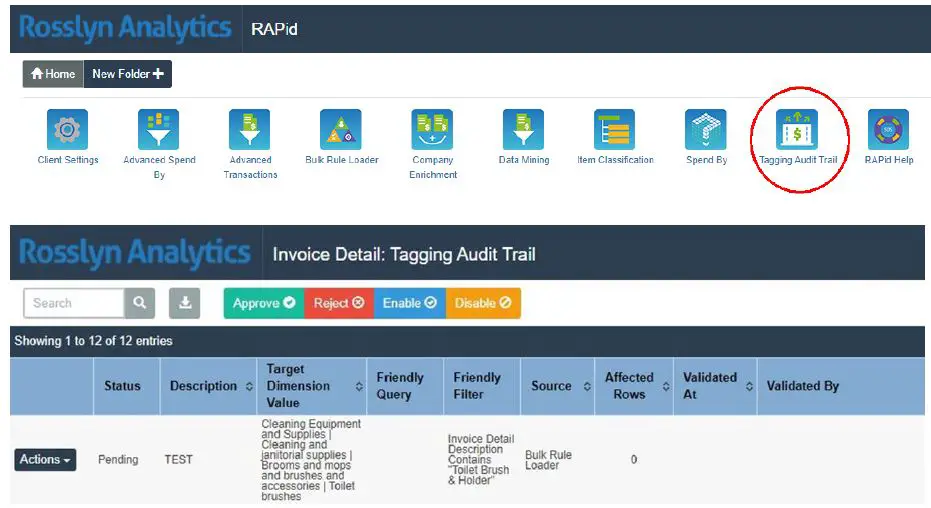Click the lower Rosslyn Analytics logo
Image resolution: width=931 pixels, height=508 pixels.
[x=135, y=253]
